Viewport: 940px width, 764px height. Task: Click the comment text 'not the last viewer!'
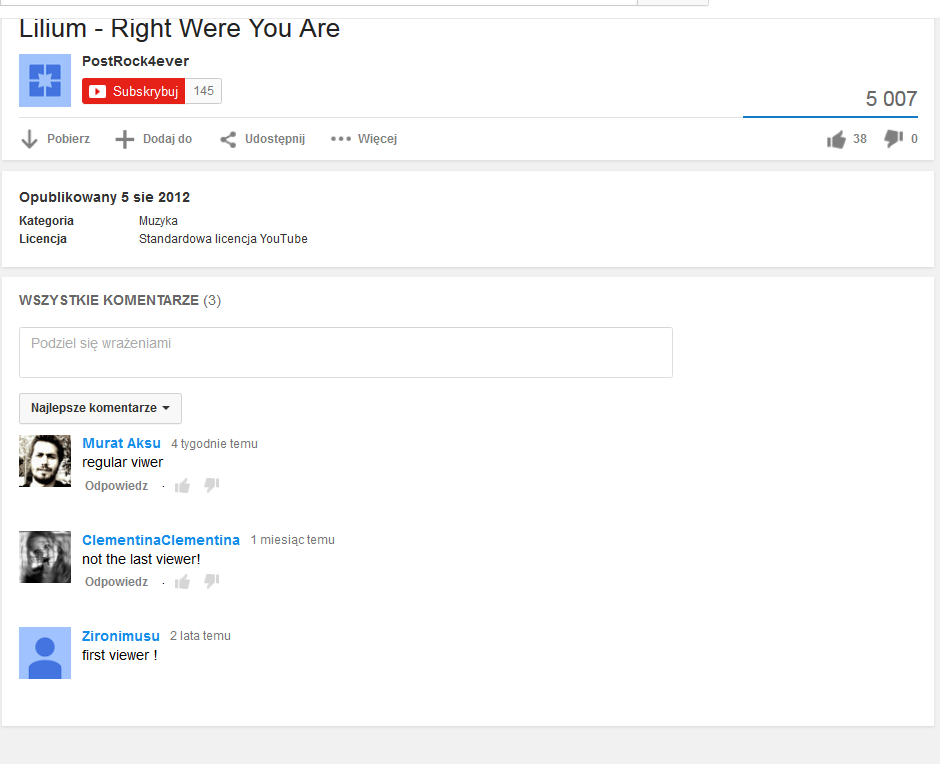tap(141, 559)
